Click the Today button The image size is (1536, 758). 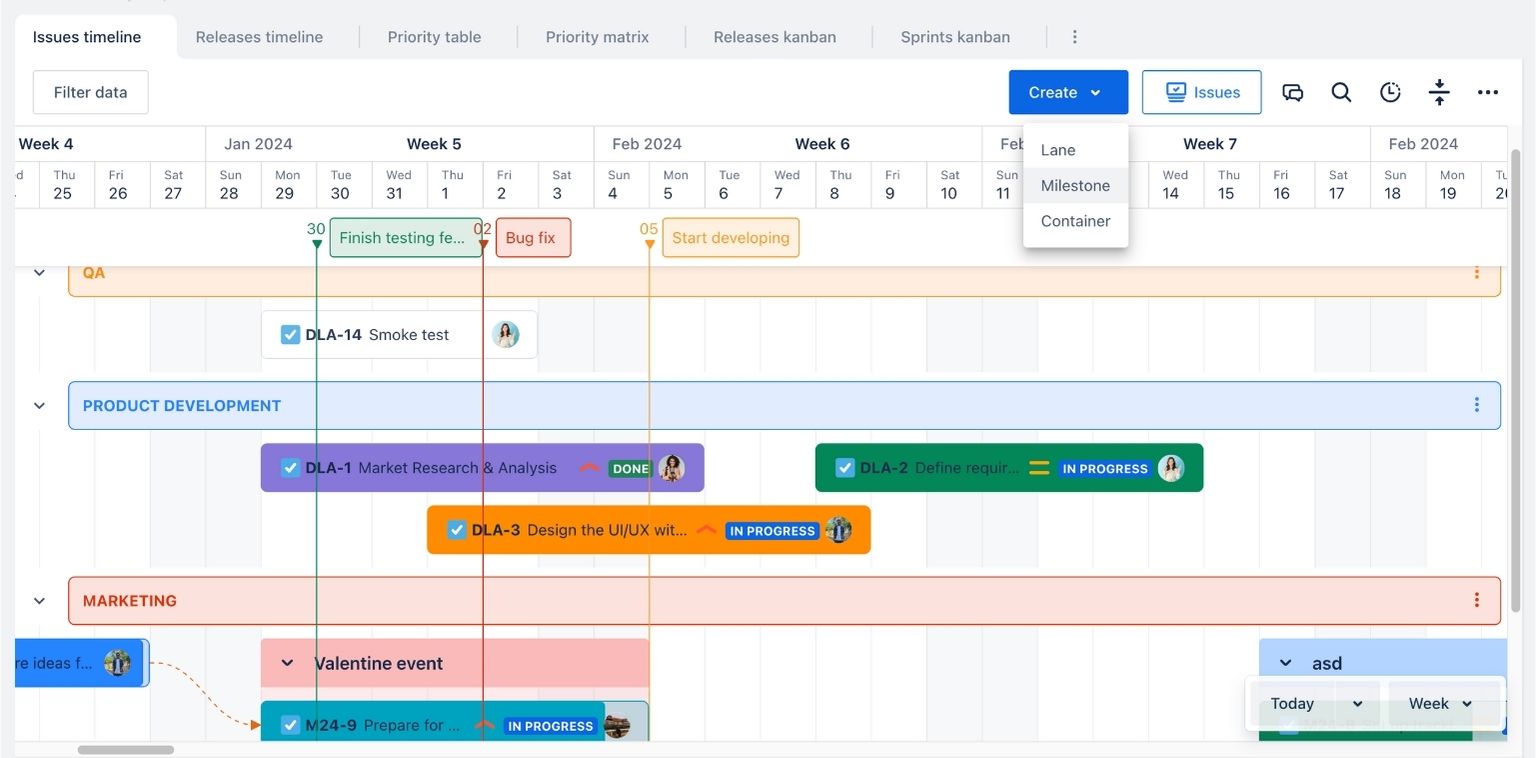[1294, 703]
